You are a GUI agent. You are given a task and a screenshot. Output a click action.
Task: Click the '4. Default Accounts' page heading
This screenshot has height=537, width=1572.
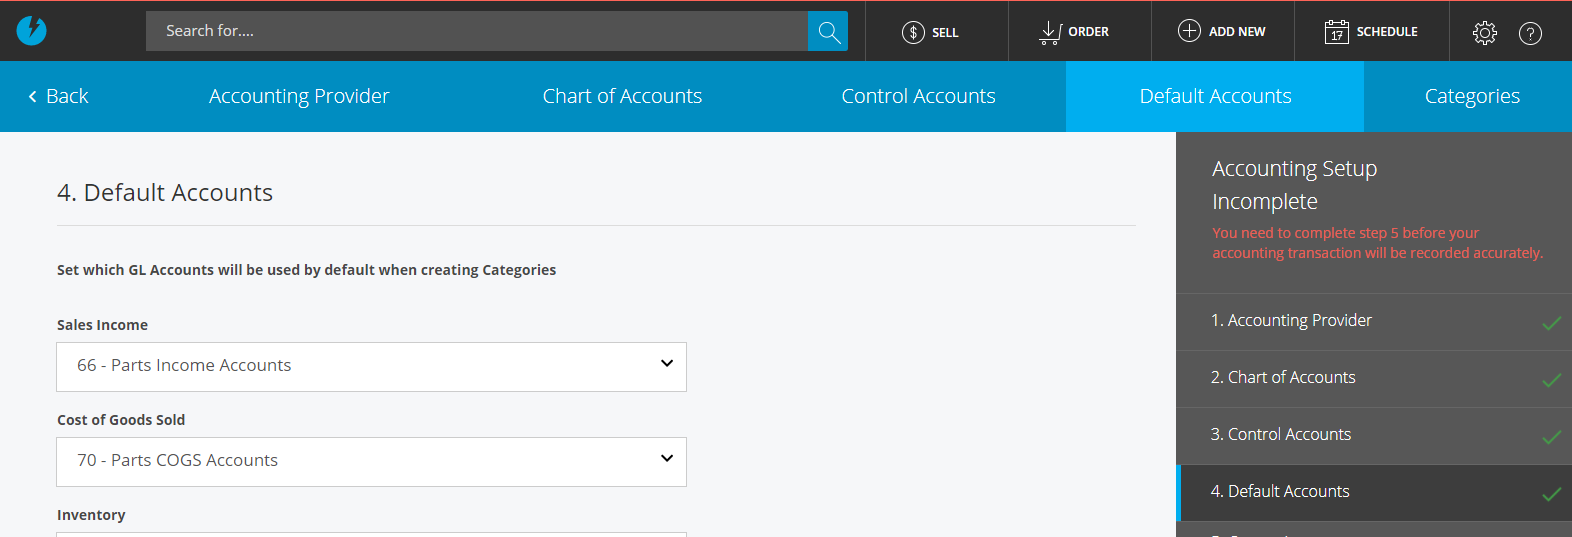165,192
